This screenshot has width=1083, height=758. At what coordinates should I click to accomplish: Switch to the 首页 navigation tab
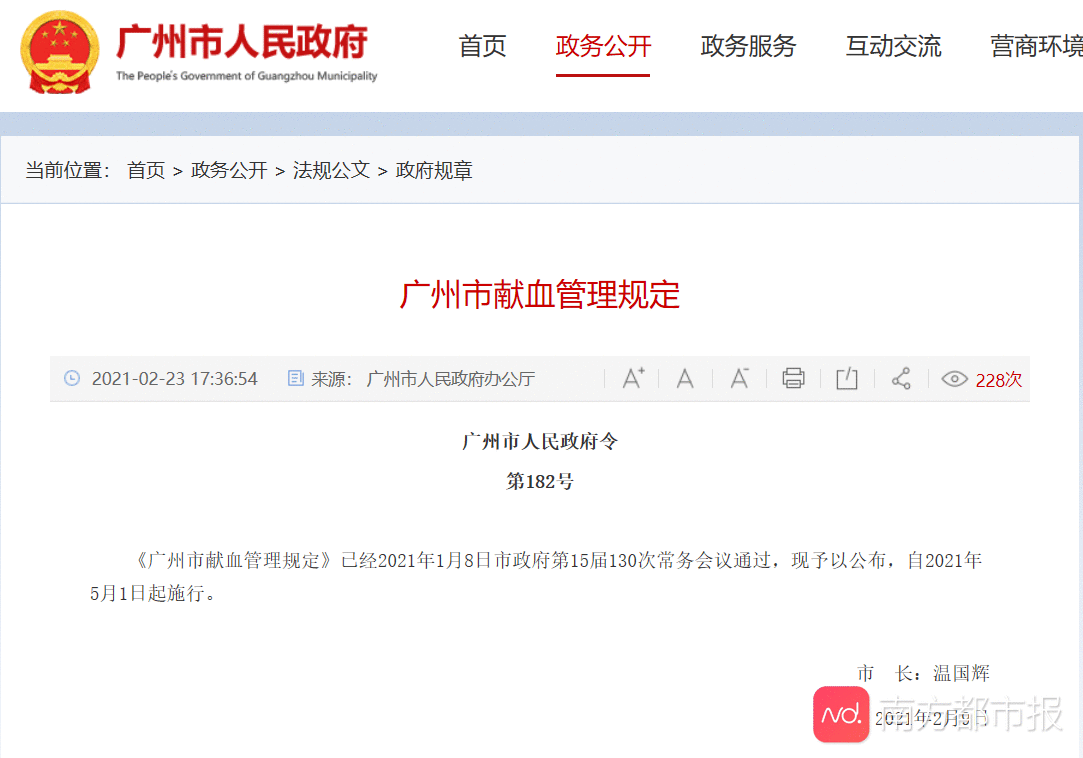482,46
